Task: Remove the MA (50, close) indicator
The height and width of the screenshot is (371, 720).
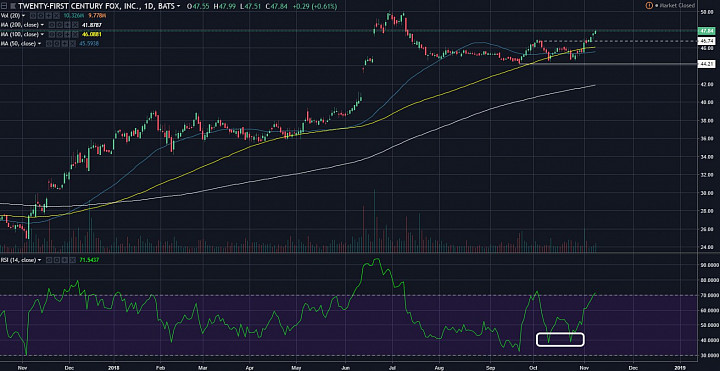Action: click(72, 44)
